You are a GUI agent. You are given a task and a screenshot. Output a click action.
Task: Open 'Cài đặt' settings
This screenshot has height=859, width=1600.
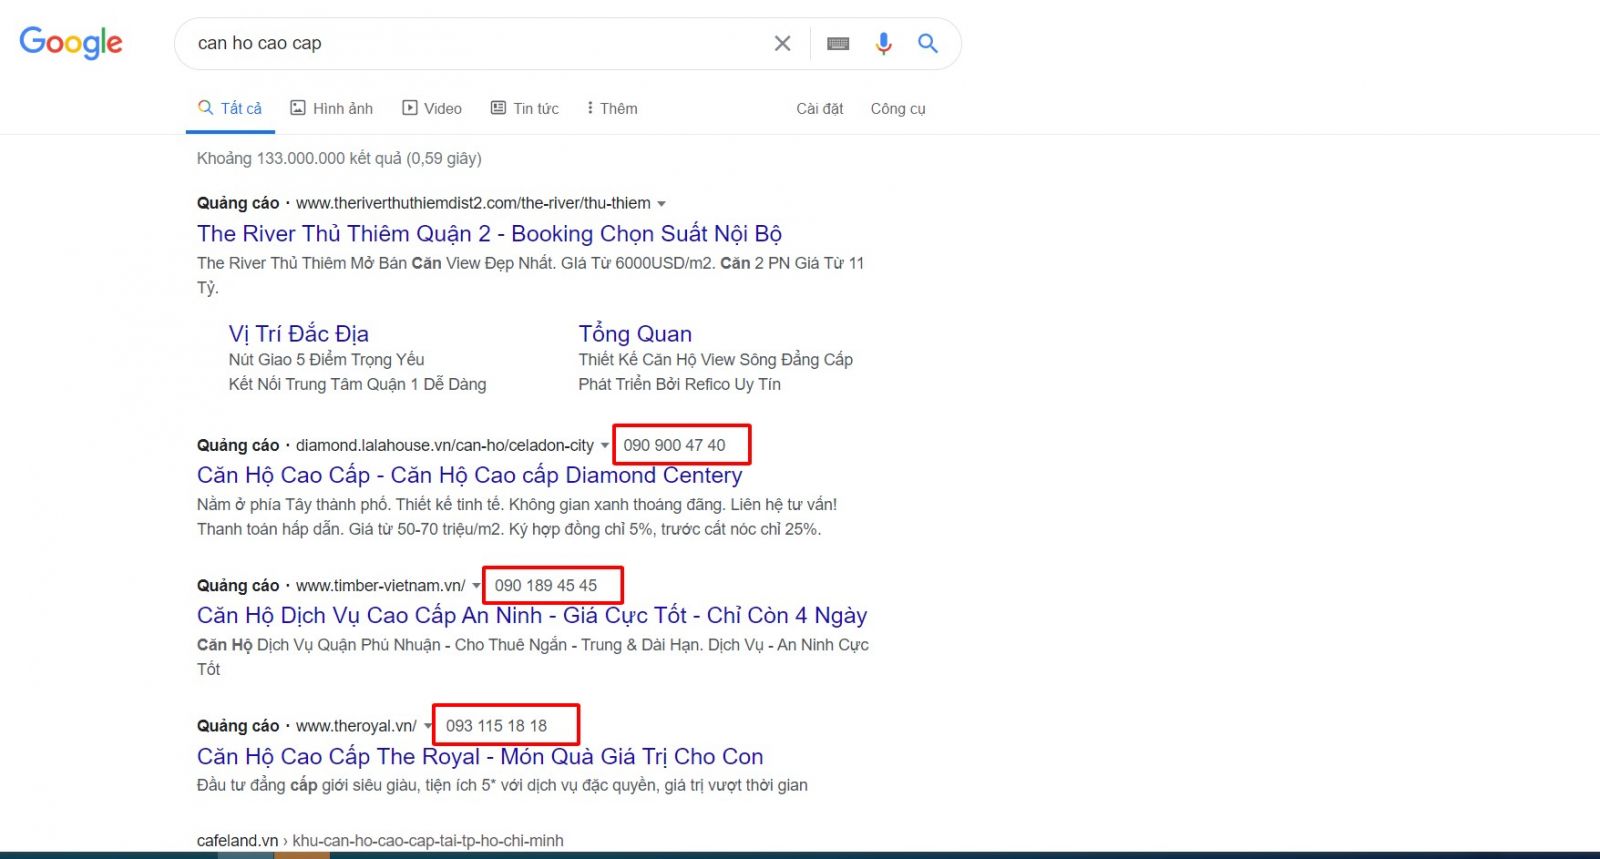tap(820, 108)
